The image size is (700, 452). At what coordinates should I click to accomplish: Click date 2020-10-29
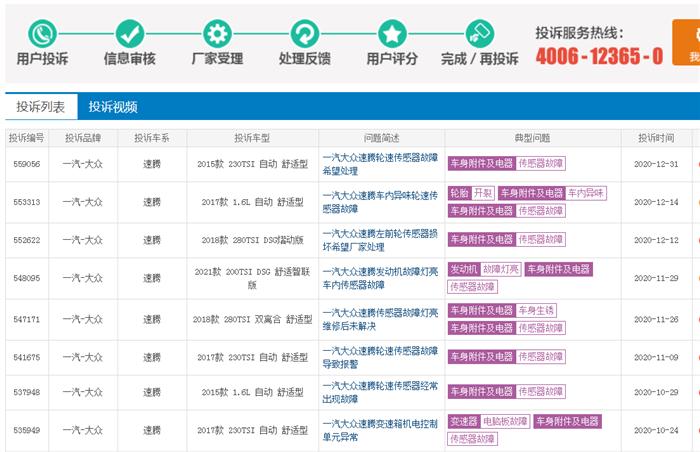tap(656, 392)
